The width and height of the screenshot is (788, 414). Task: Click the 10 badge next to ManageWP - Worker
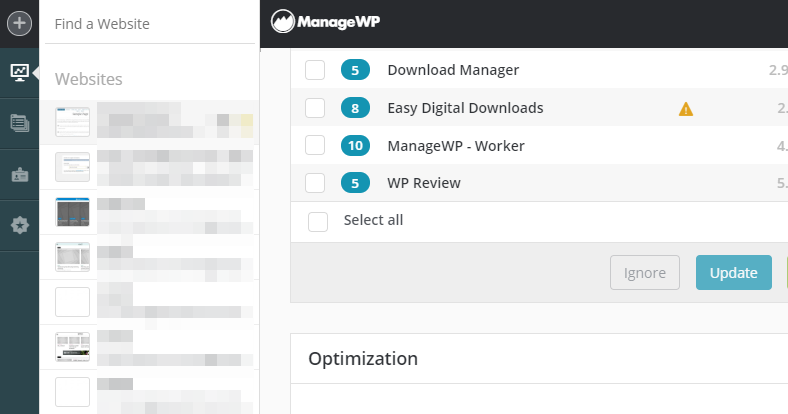pyautogui.click(x=355, y=146)
